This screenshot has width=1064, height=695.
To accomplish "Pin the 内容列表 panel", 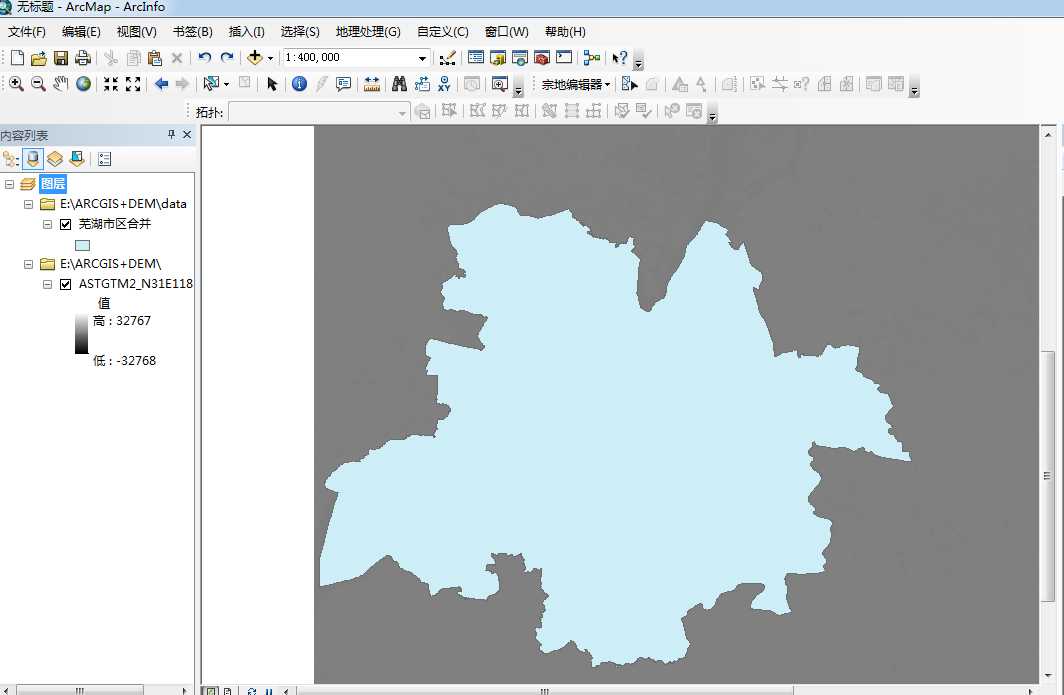I will (171, 134).
